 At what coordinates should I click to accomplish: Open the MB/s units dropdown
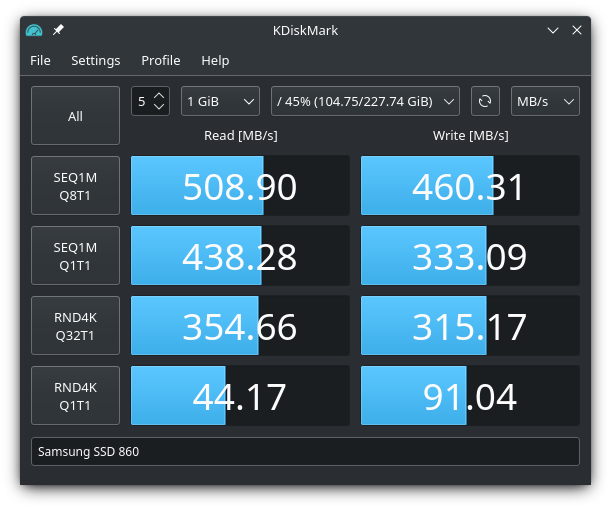click(x=545, y=101)
